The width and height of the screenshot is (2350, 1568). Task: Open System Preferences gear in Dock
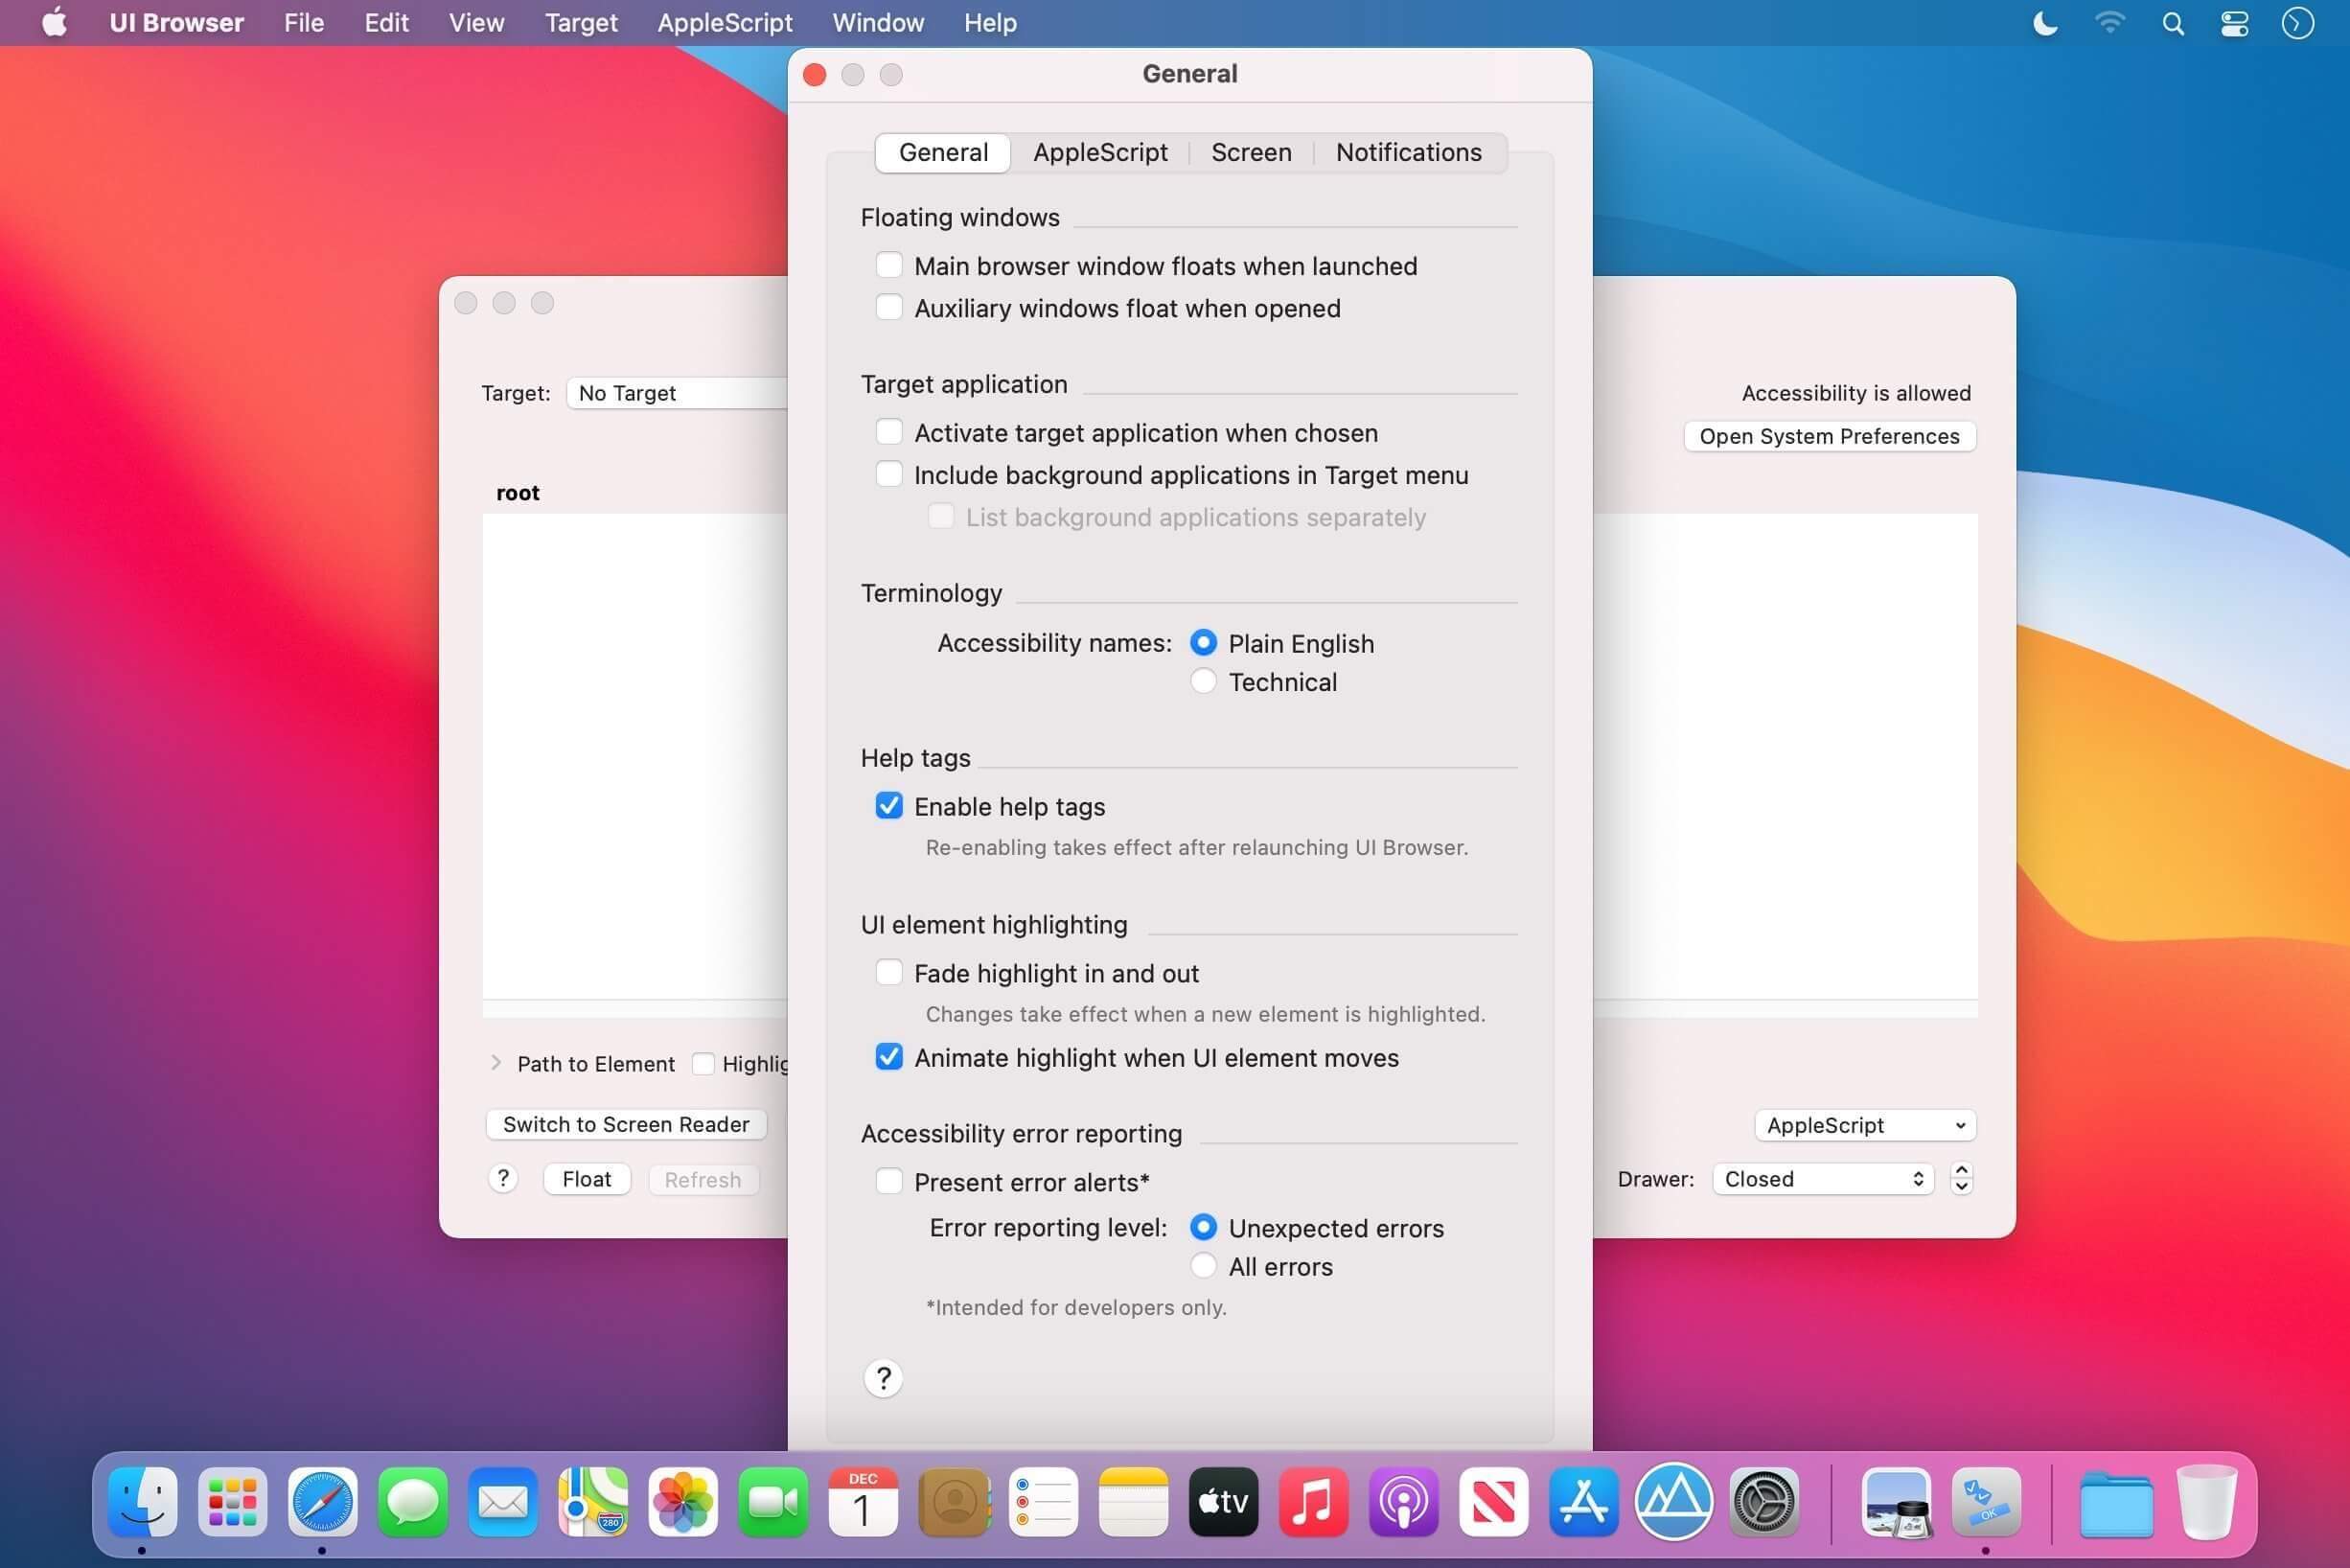point(1765,1501)
